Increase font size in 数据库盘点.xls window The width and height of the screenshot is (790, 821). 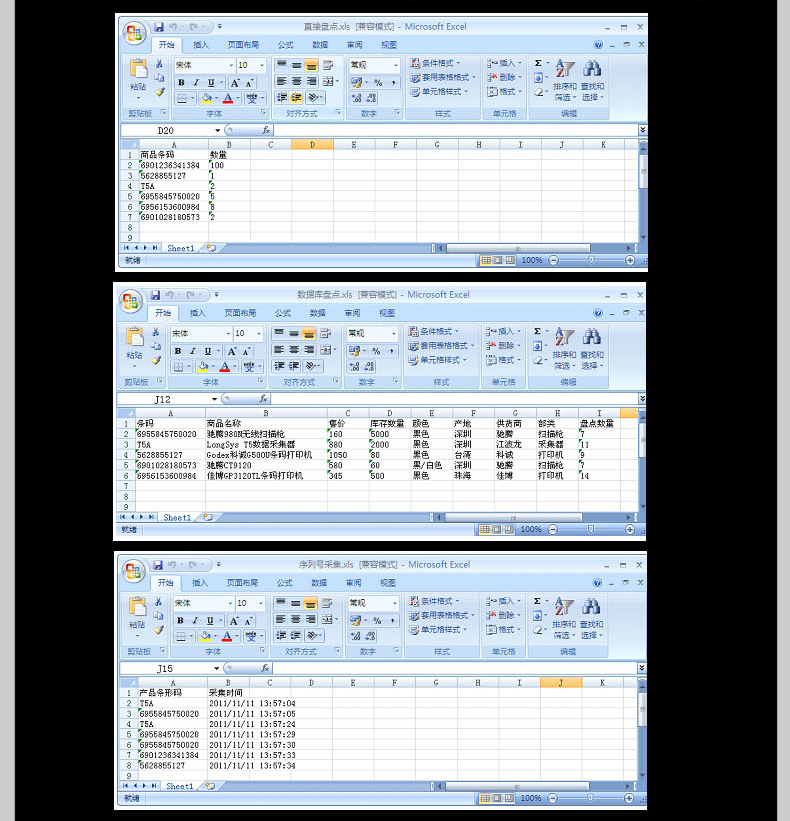[232, 351]
